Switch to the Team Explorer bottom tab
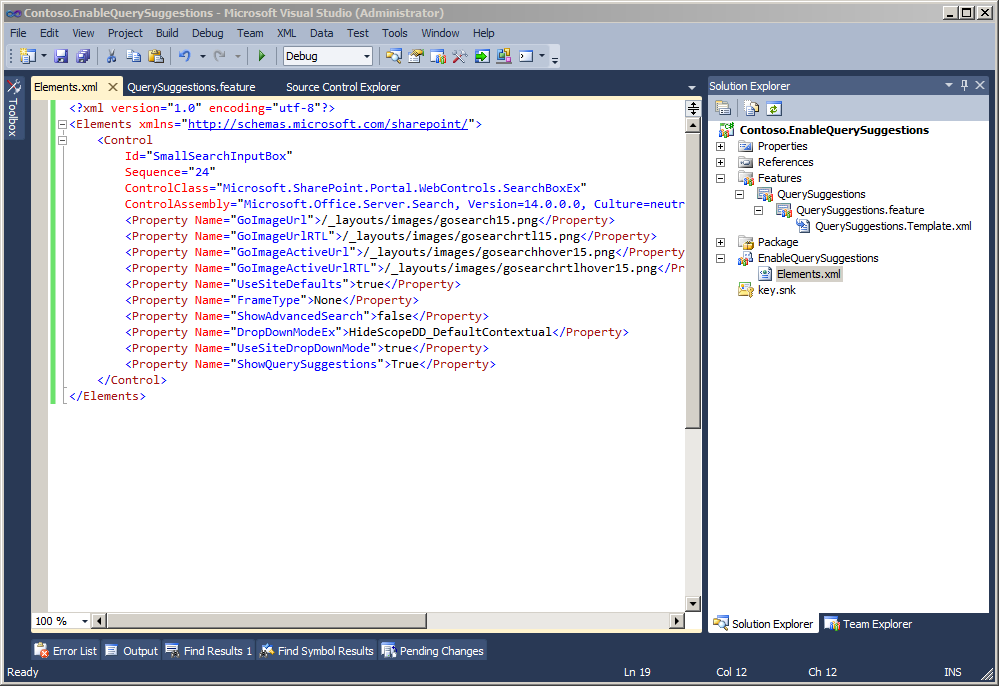This screenshot has width=999, height=686. [869, 624]
